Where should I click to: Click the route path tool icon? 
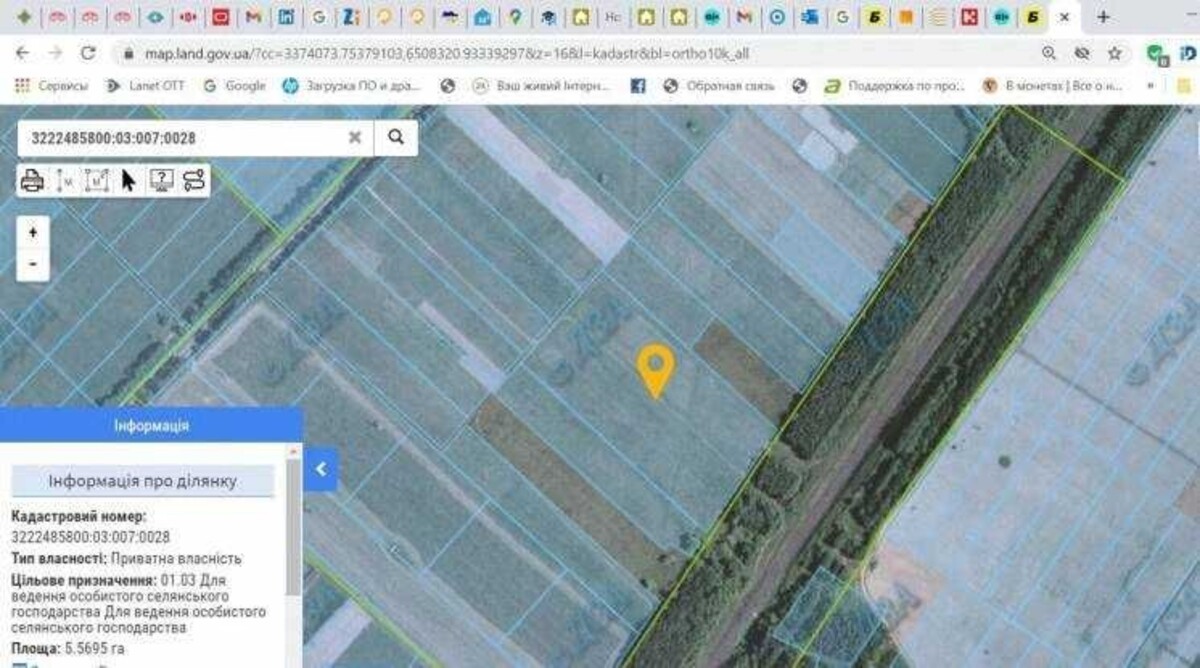(x=193, y=181)
